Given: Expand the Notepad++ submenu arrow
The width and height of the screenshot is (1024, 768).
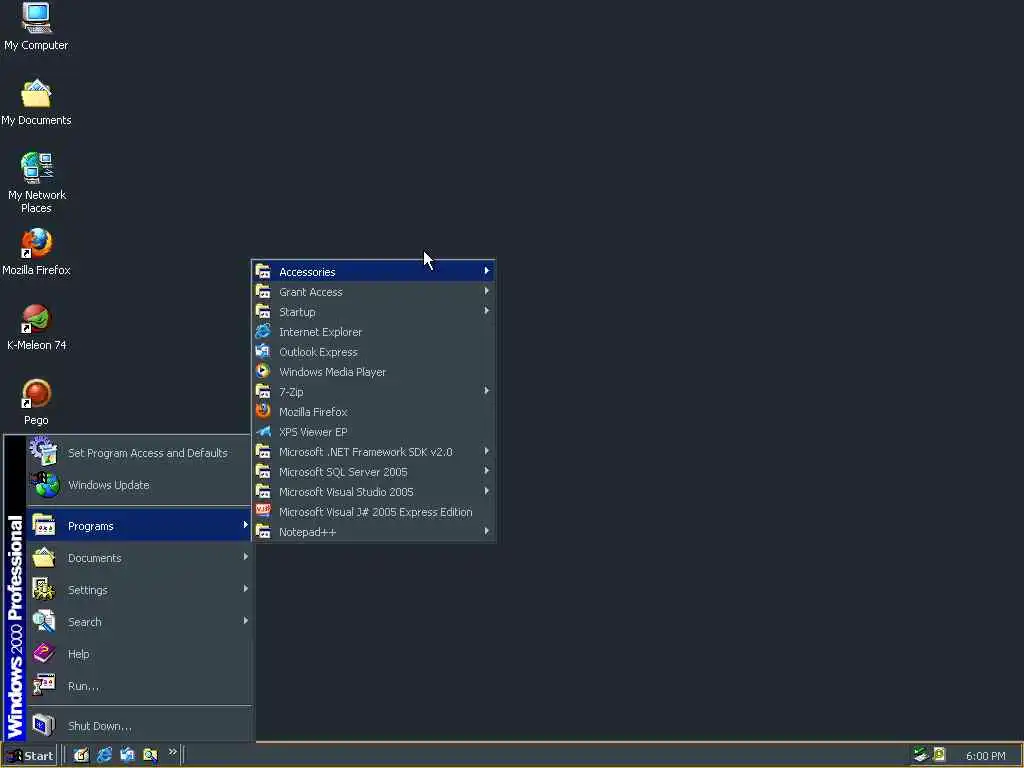Looking at the screenshot, I should (x=487, y=531).
